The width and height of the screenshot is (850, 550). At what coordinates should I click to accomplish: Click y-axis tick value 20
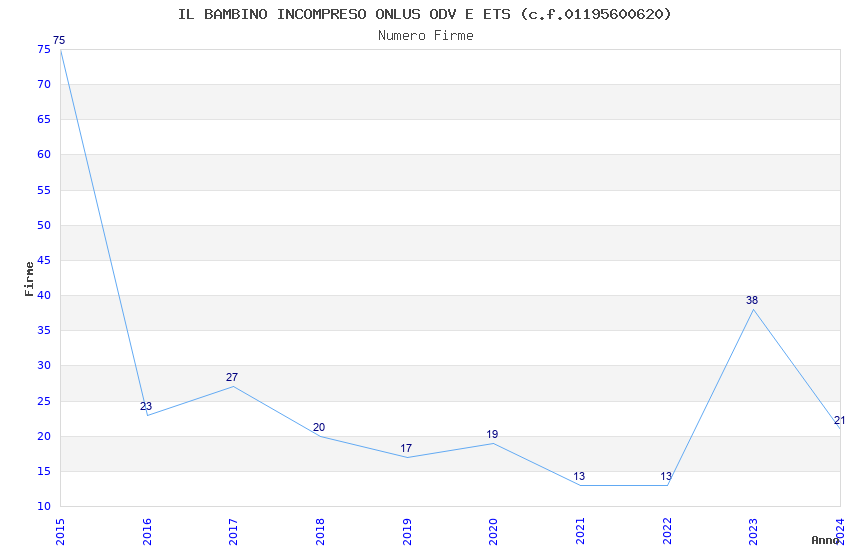44,436
